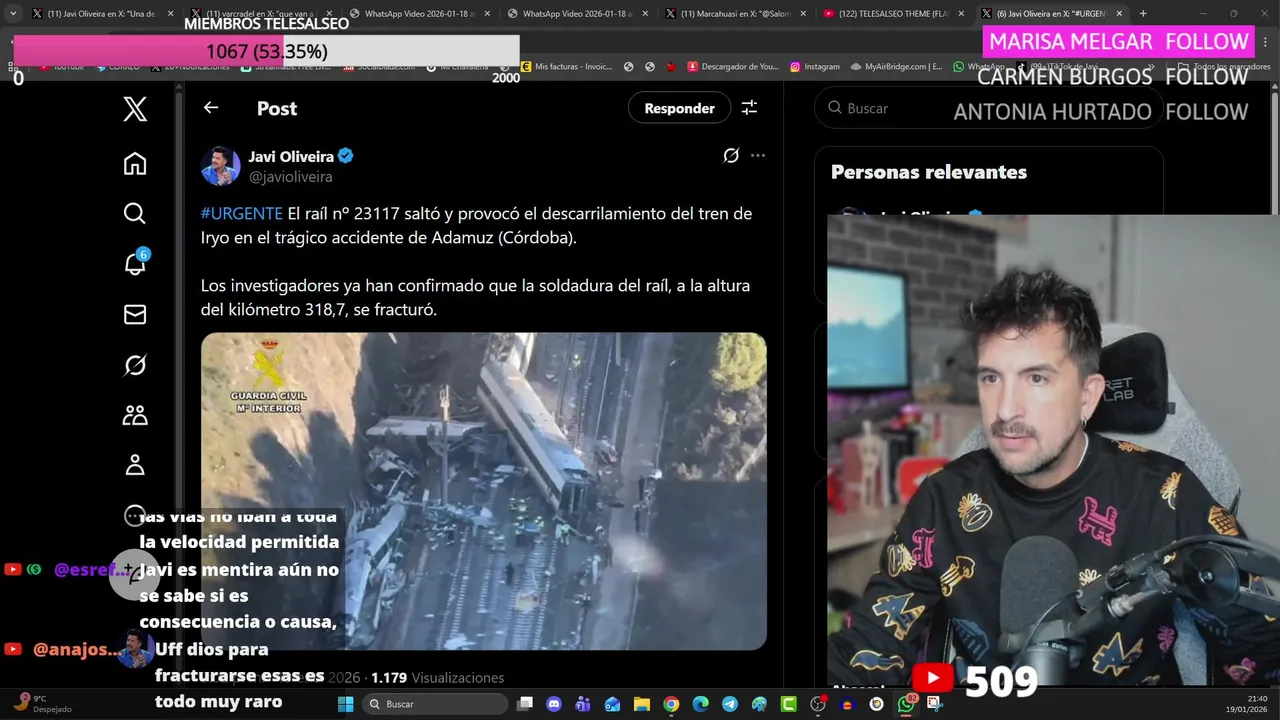This screenshot has height=720, width=1280.
Task: Click the taskbar Buscar search box
Action: (434, 704)
